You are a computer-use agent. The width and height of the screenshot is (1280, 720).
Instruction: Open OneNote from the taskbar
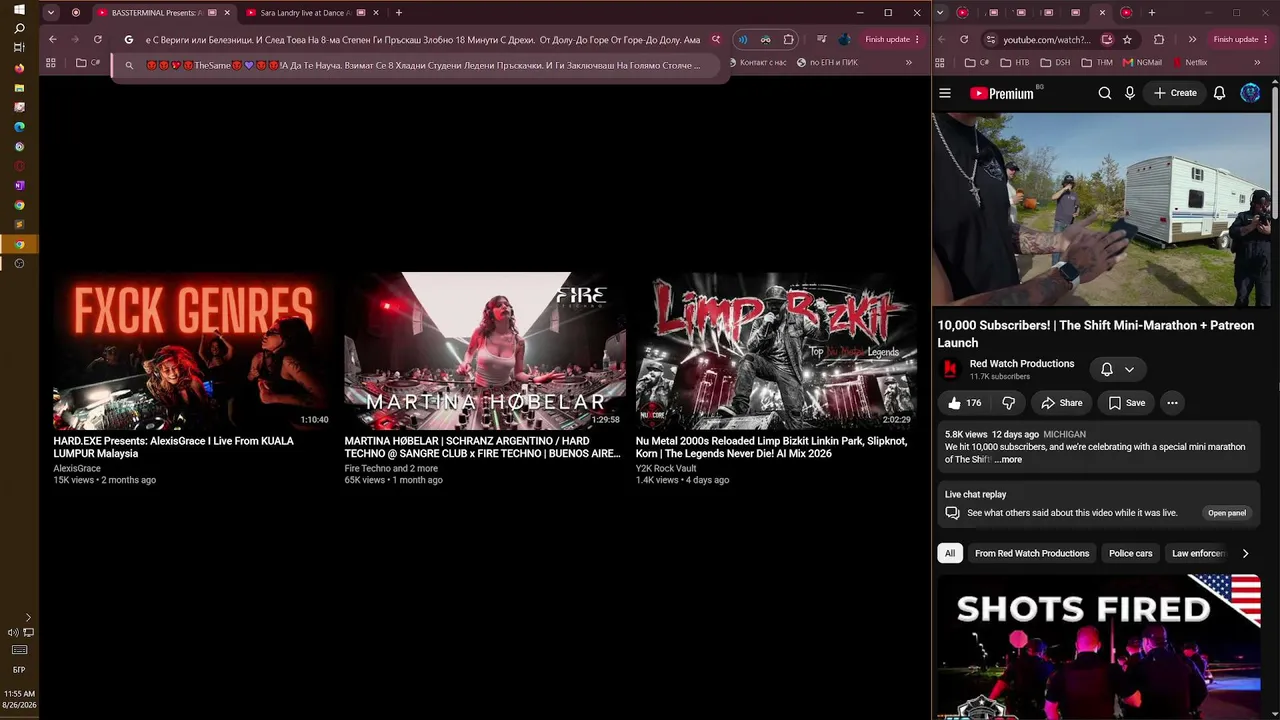click(x=19, y=186)
